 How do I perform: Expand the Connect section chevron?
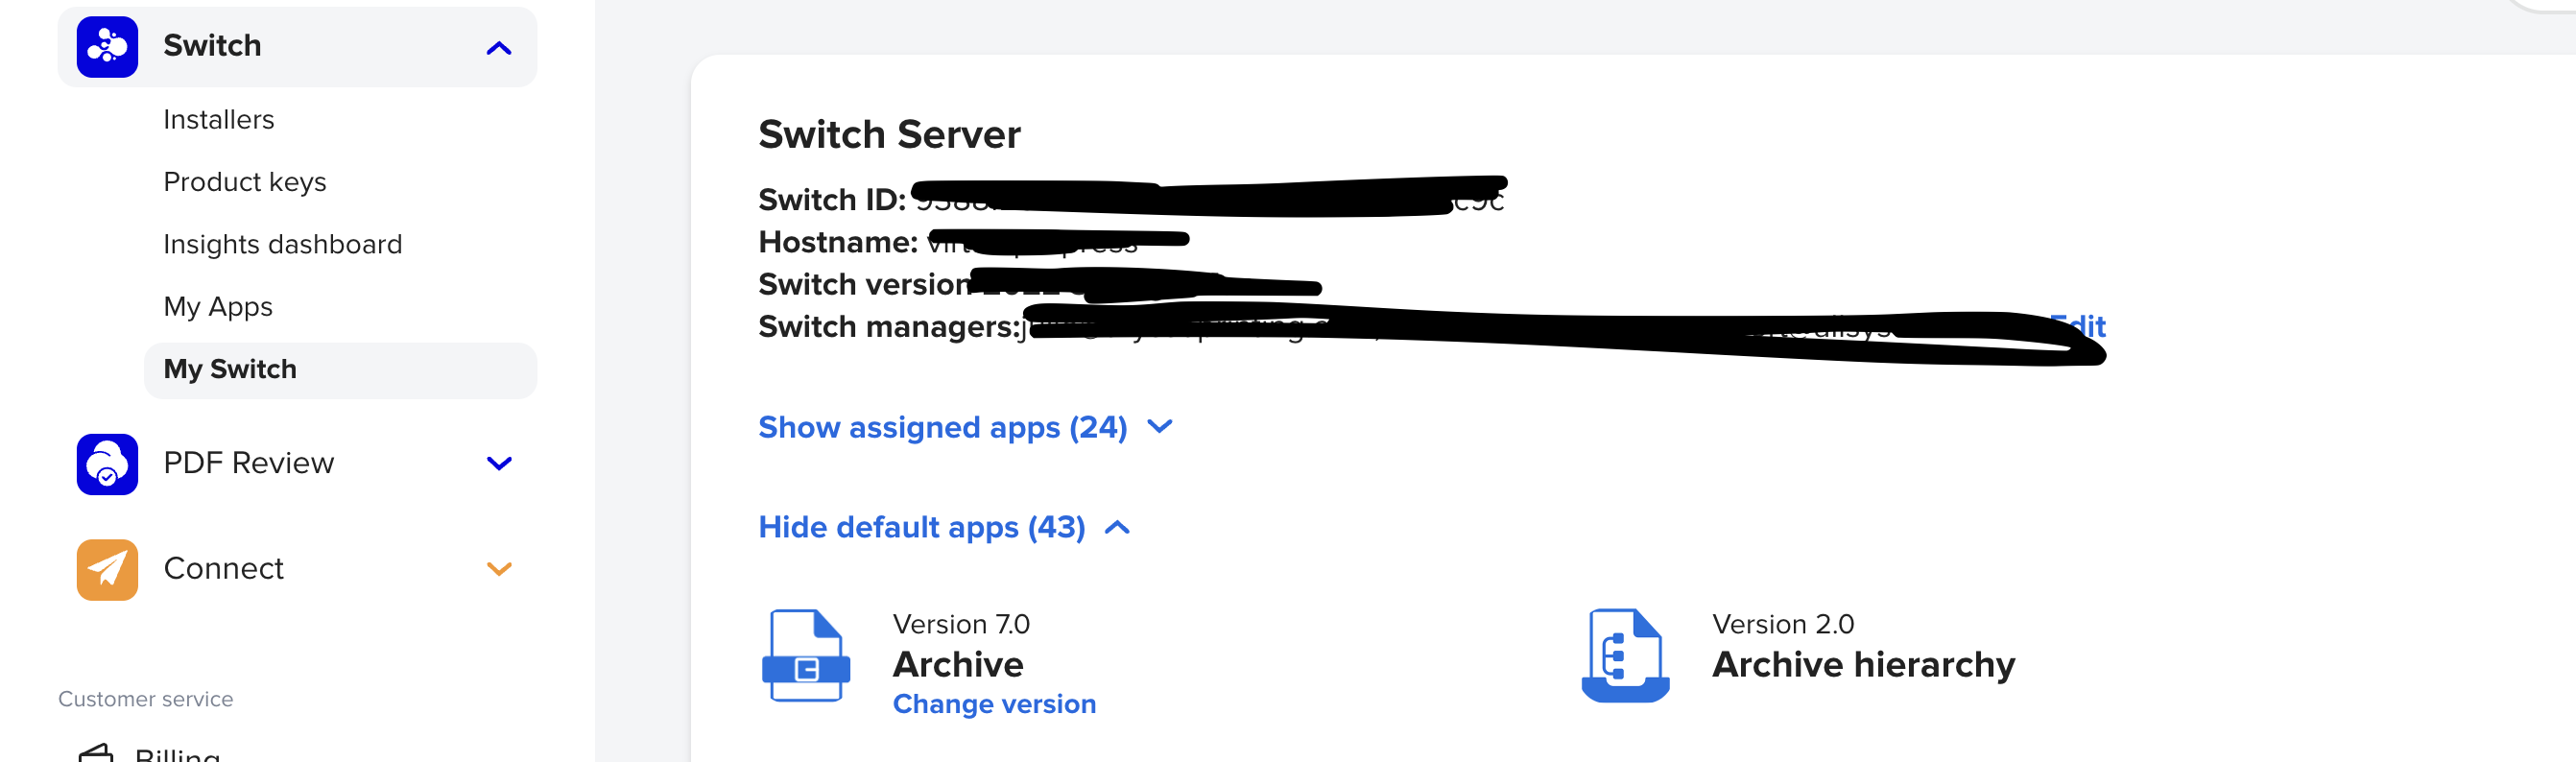(499, 569)
